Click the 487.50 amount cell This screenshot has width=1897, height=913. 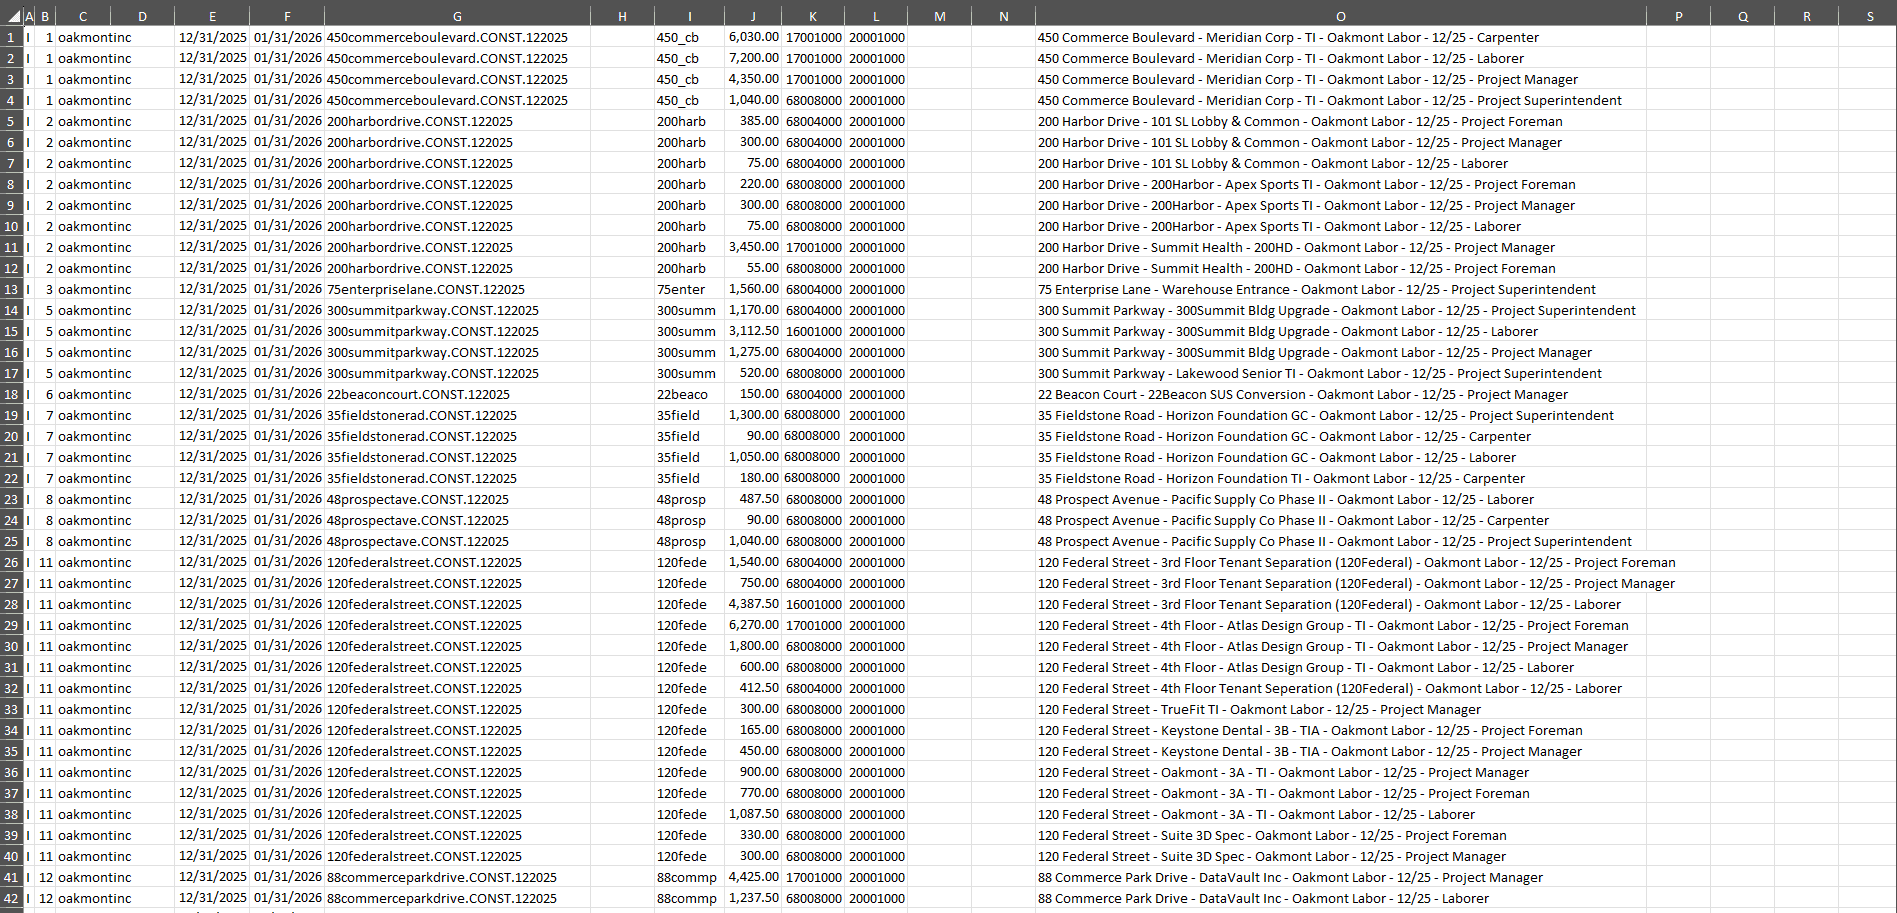(x=753, y=499)
